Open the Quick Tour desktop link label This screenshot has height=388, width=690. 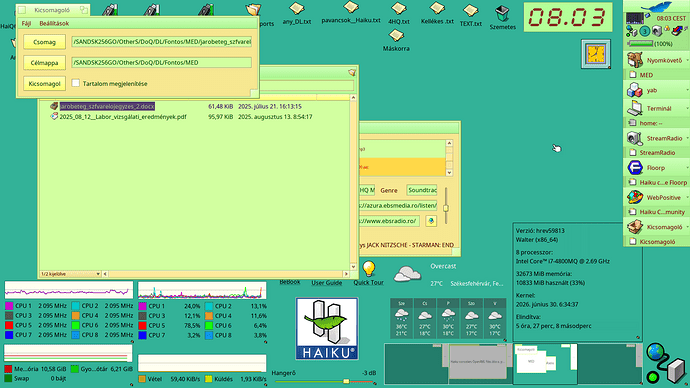click(x=368, y=282)
